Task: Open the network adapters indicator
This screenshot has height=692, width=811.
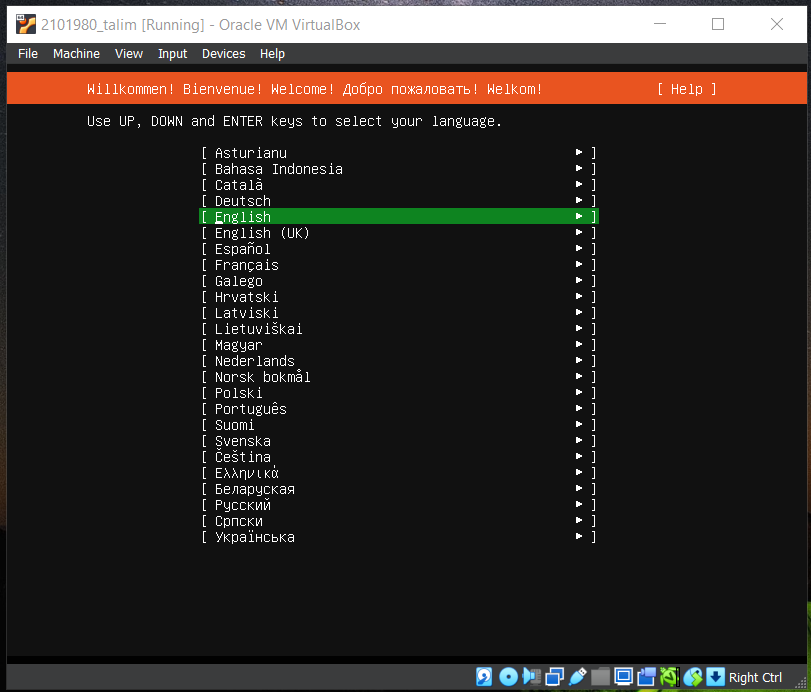Action: coord(554,676)
